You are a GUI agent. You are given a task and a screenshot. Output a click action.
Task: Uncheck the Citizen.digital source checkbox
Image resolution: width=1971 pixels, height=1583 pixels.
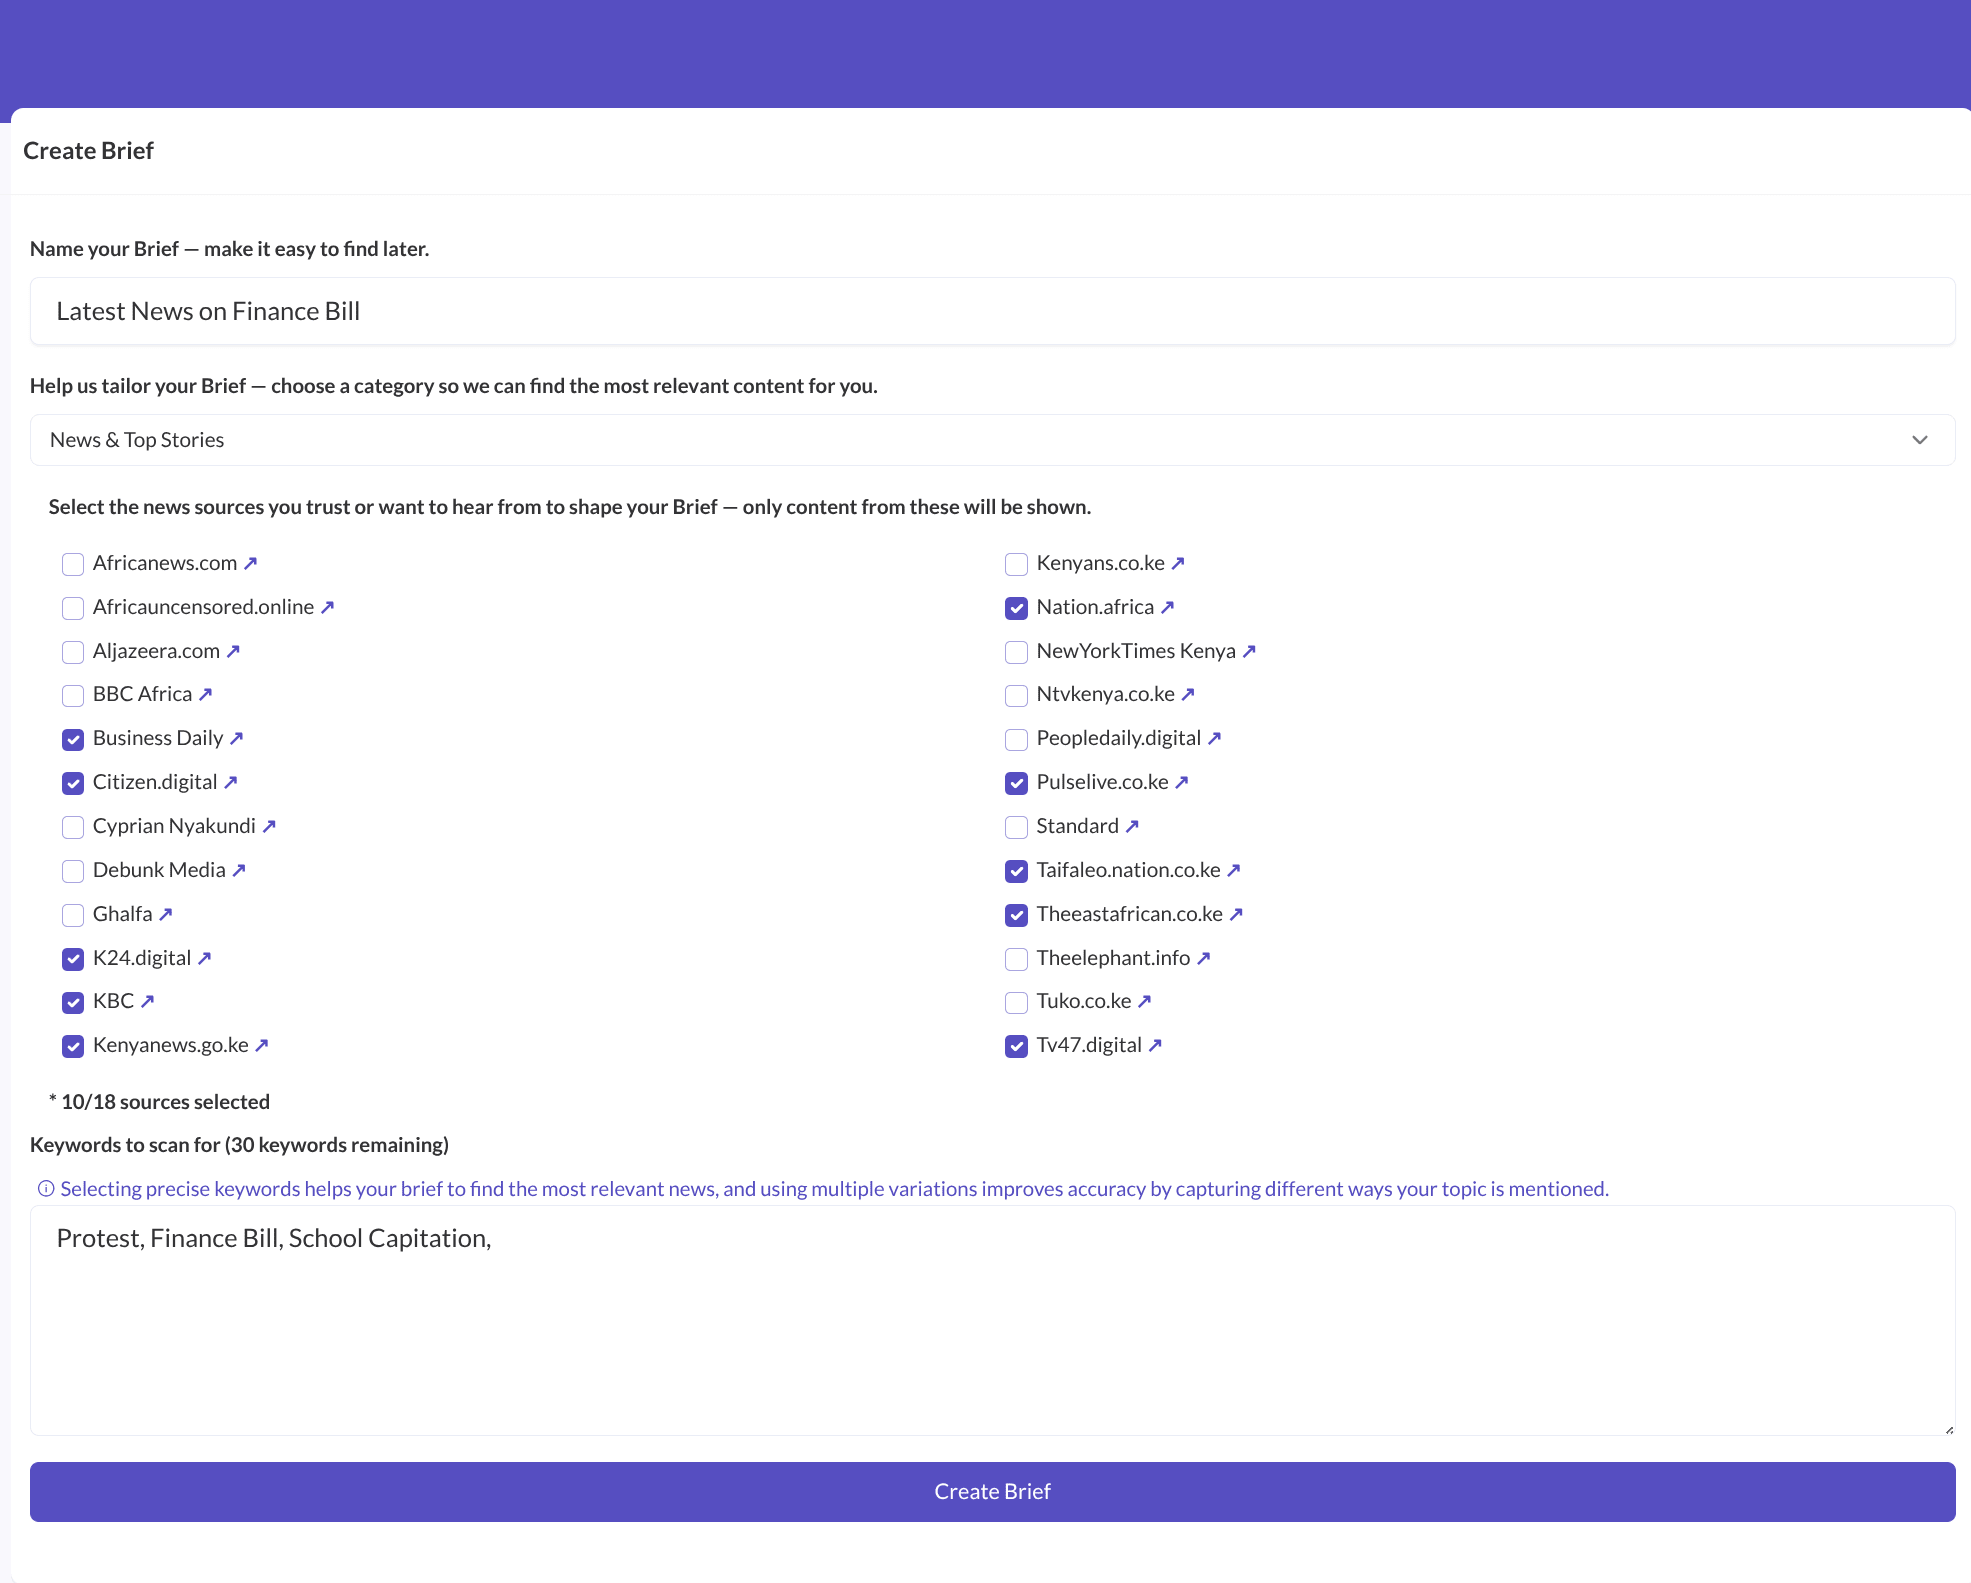click(x=73, y=783)
